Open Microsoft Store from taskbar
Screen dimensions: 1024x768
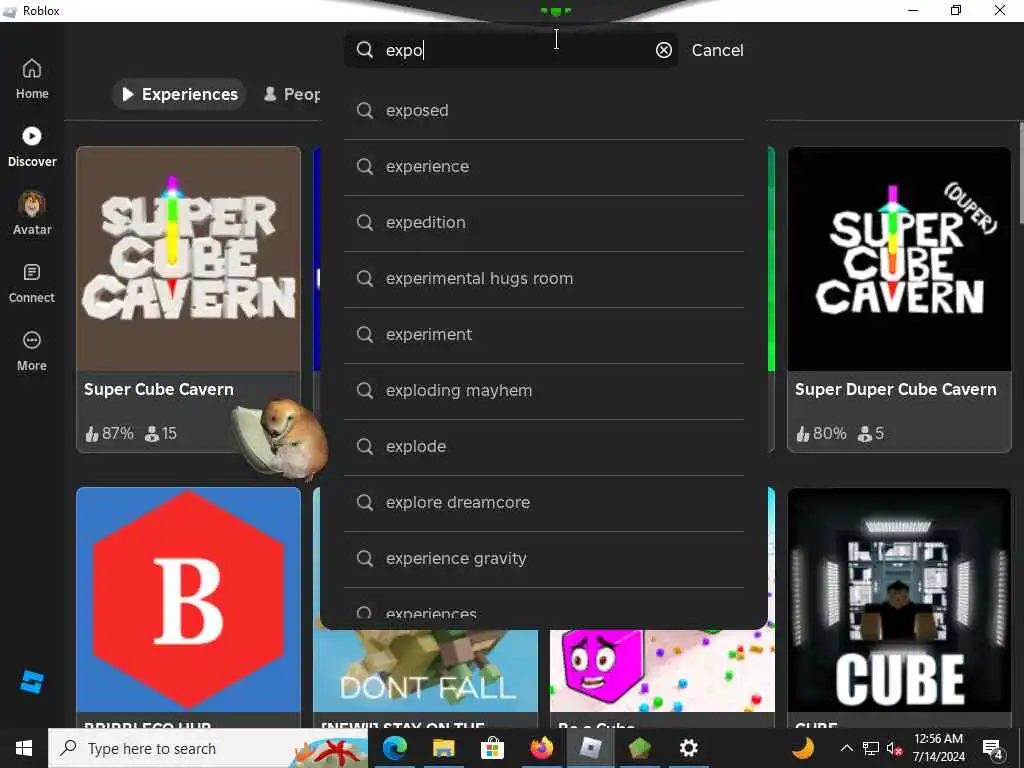[x=492, y=748]
